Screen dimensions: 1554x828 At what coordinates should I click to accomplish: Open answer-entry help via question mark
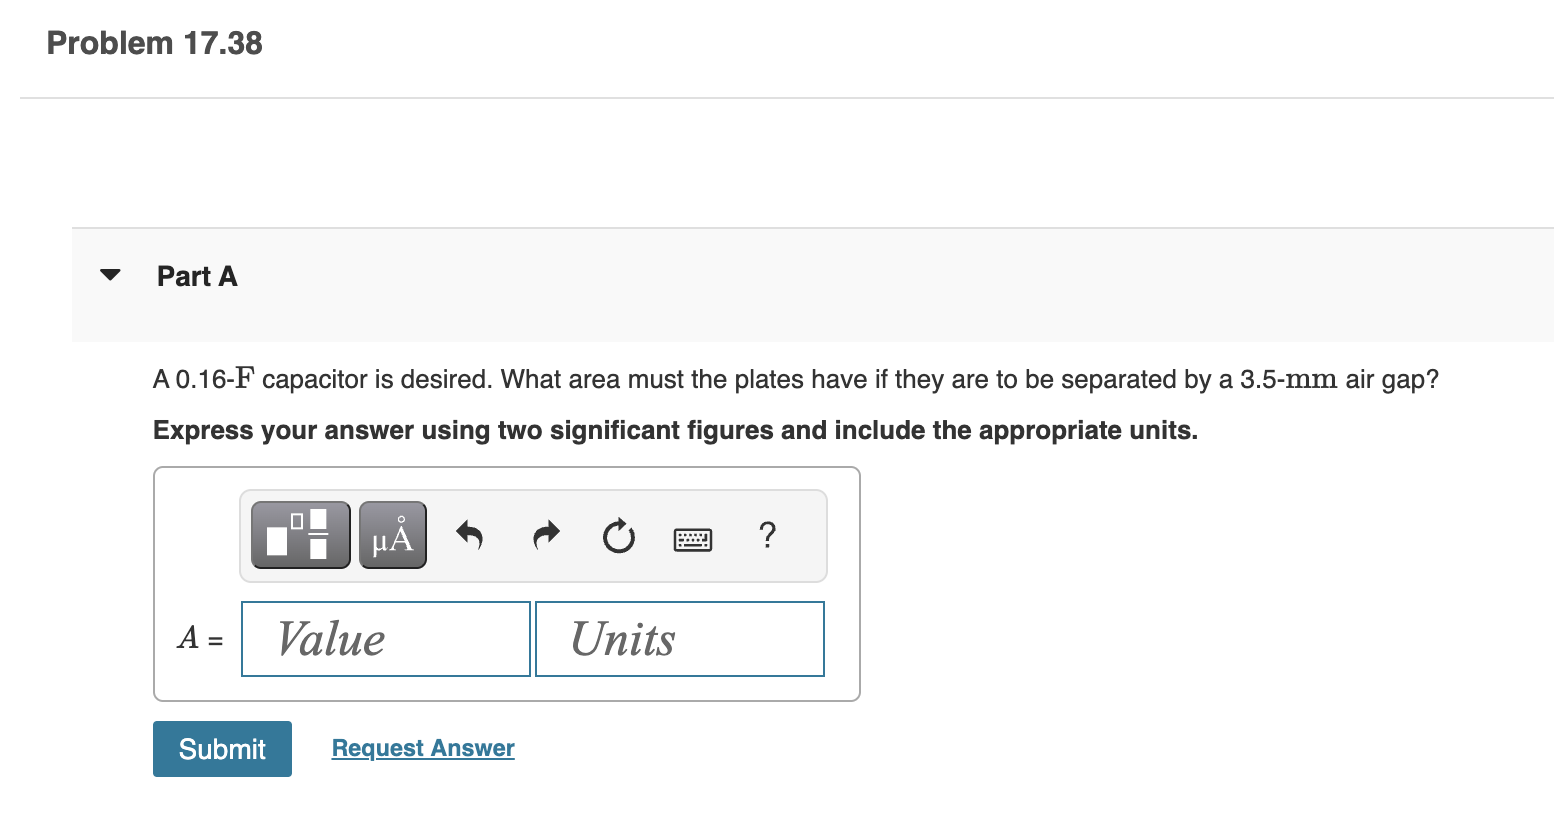[766, 536]
